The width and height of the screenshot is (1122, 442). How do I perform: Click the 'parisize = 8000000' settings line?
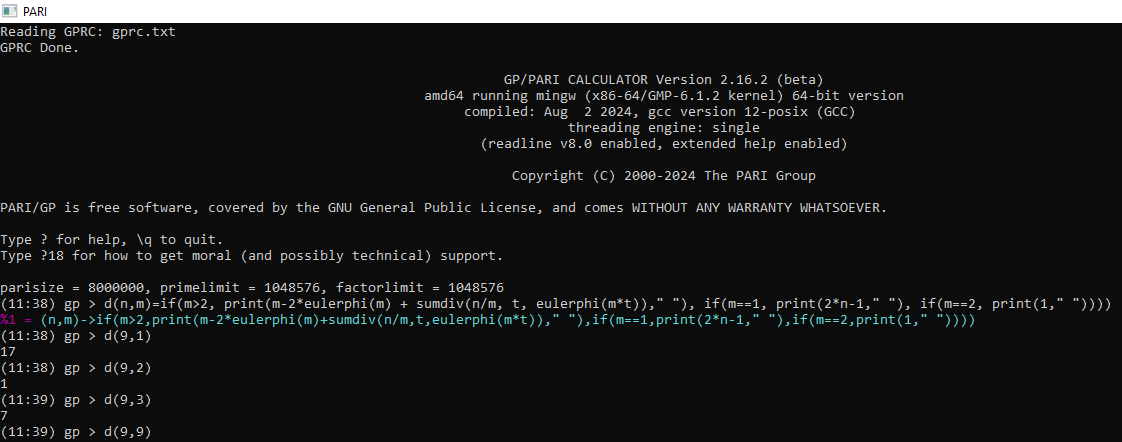click(252, 288)
